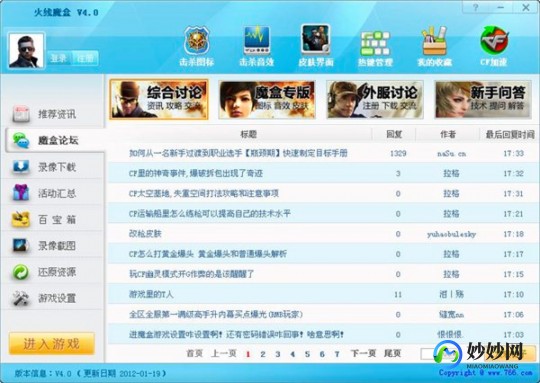Screen dimensions: 540x383
Task: Open the 热键管理 hotkey manager
Action: point(375,48)
